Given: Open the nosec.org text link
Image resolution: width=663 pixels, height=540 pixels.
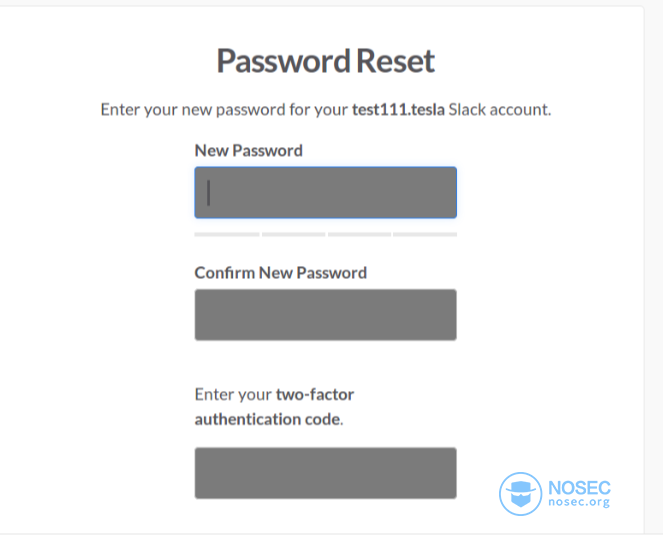Looking at the screenshot, I should (x=579, y=502).
